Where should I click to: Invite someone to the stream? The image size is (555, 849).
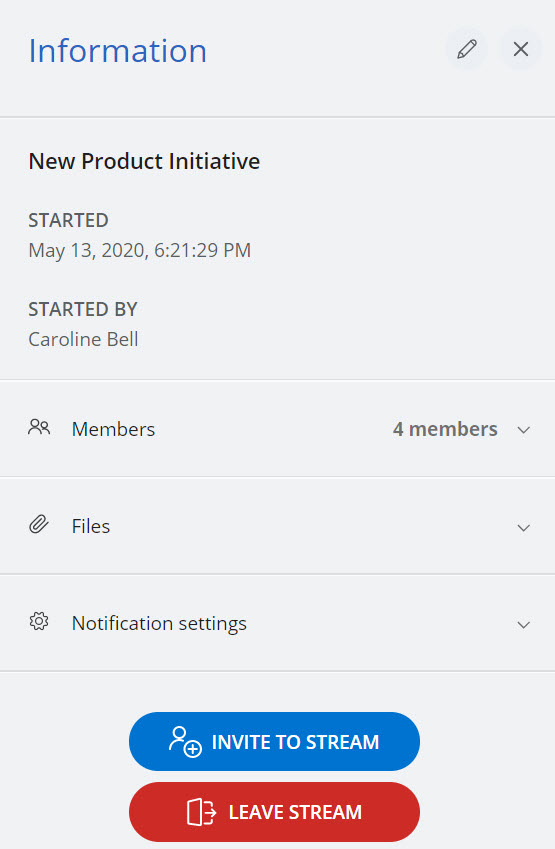pos(275,741)
